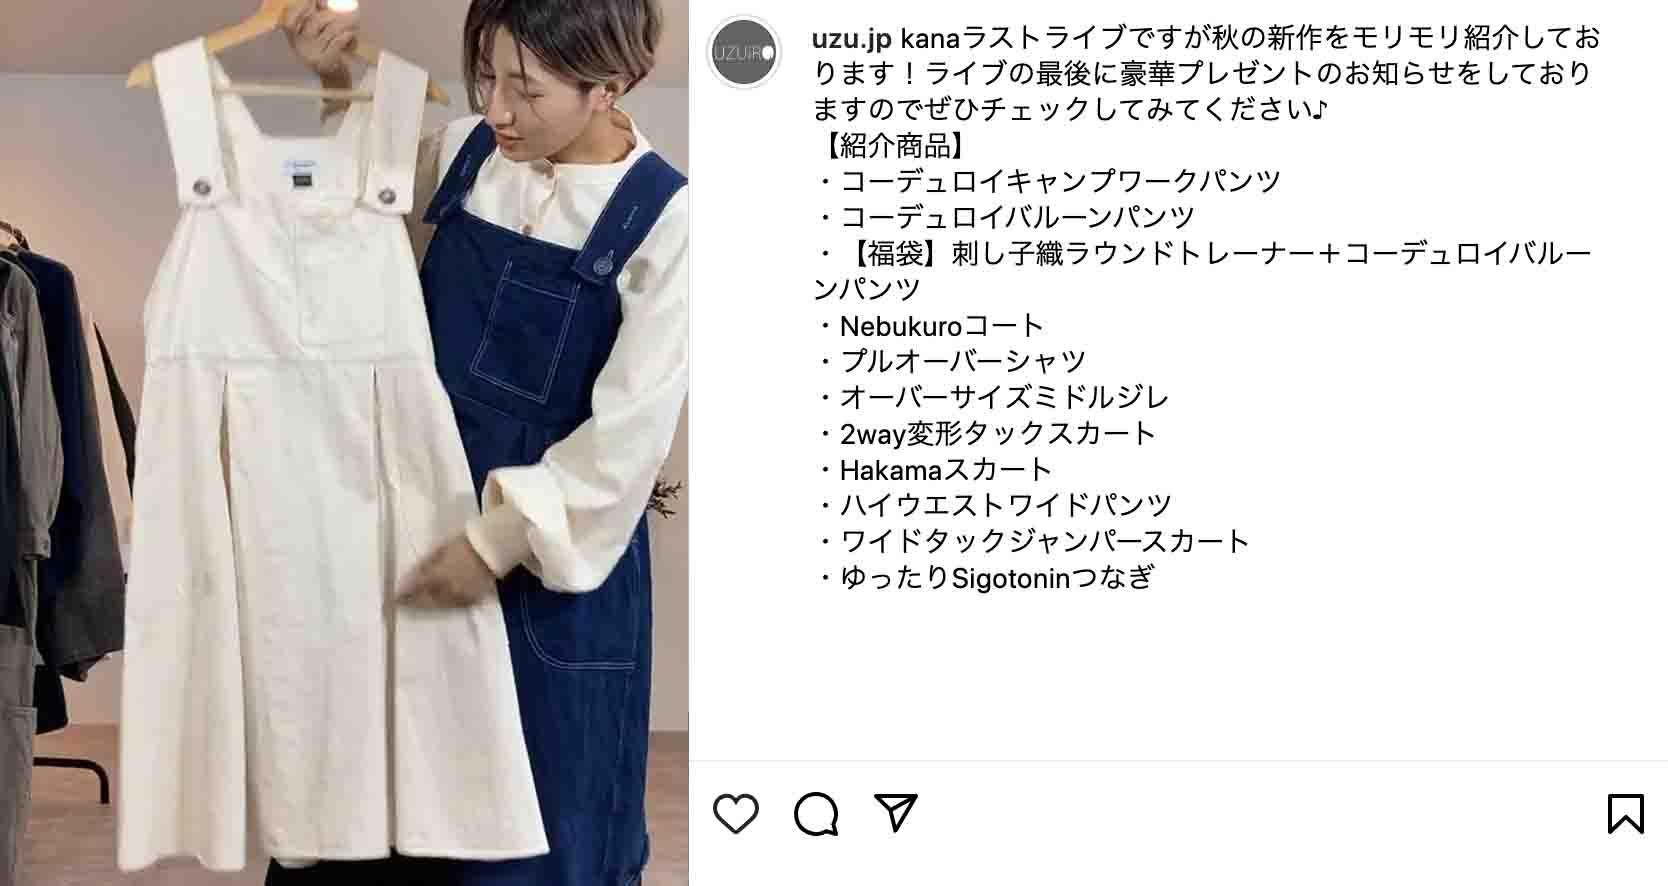1668x886 pixels.
Task: Like the post with the heart icon
Action: click(736, 814)
